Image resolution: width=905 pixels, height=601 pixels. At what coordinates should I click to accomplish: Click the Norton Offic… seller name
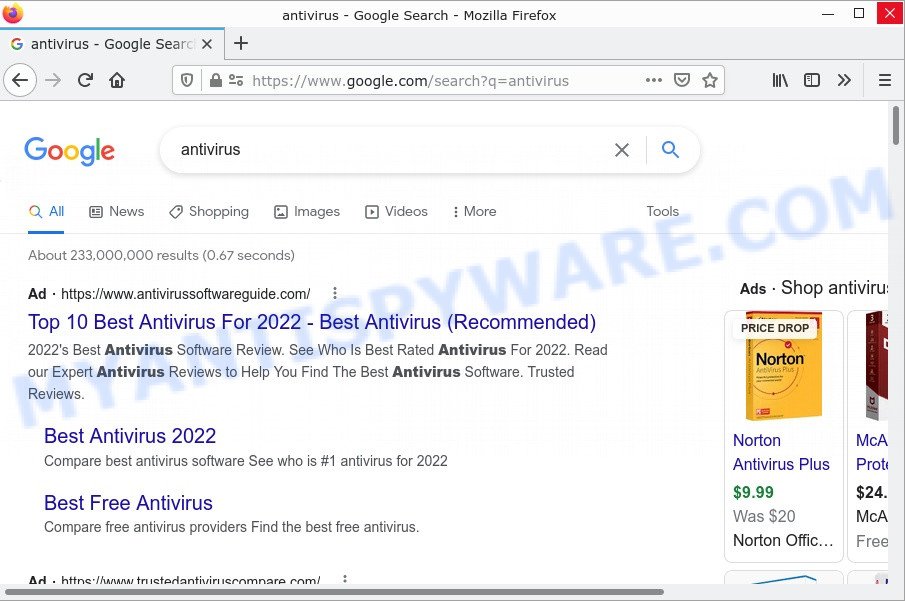(783, 540)
